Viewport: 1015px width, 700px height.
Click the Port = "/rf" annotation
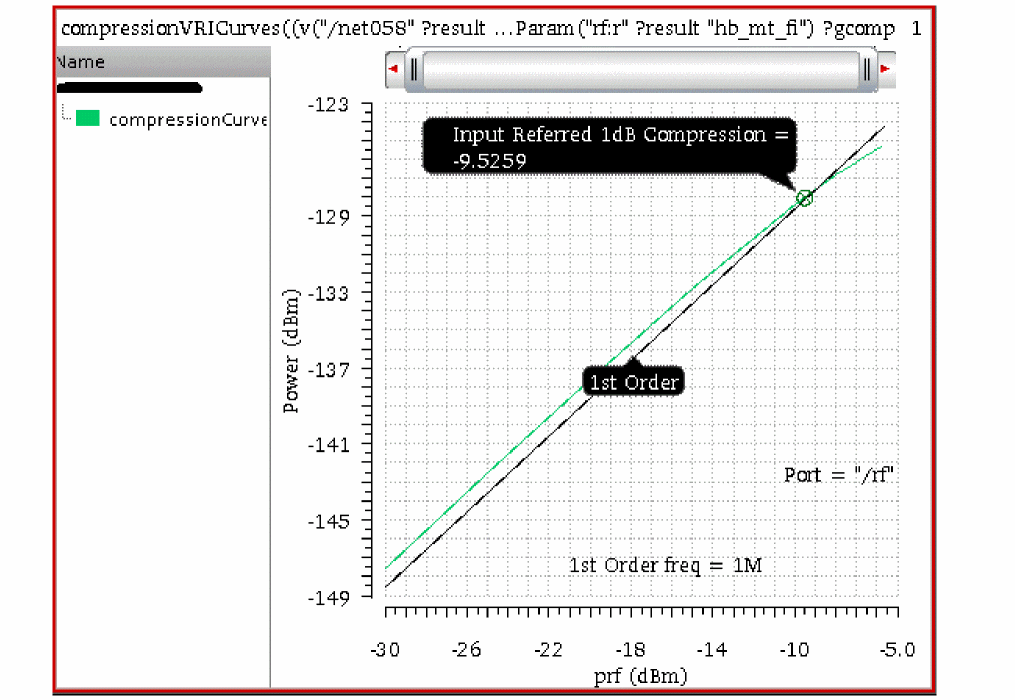click(838, 475)
